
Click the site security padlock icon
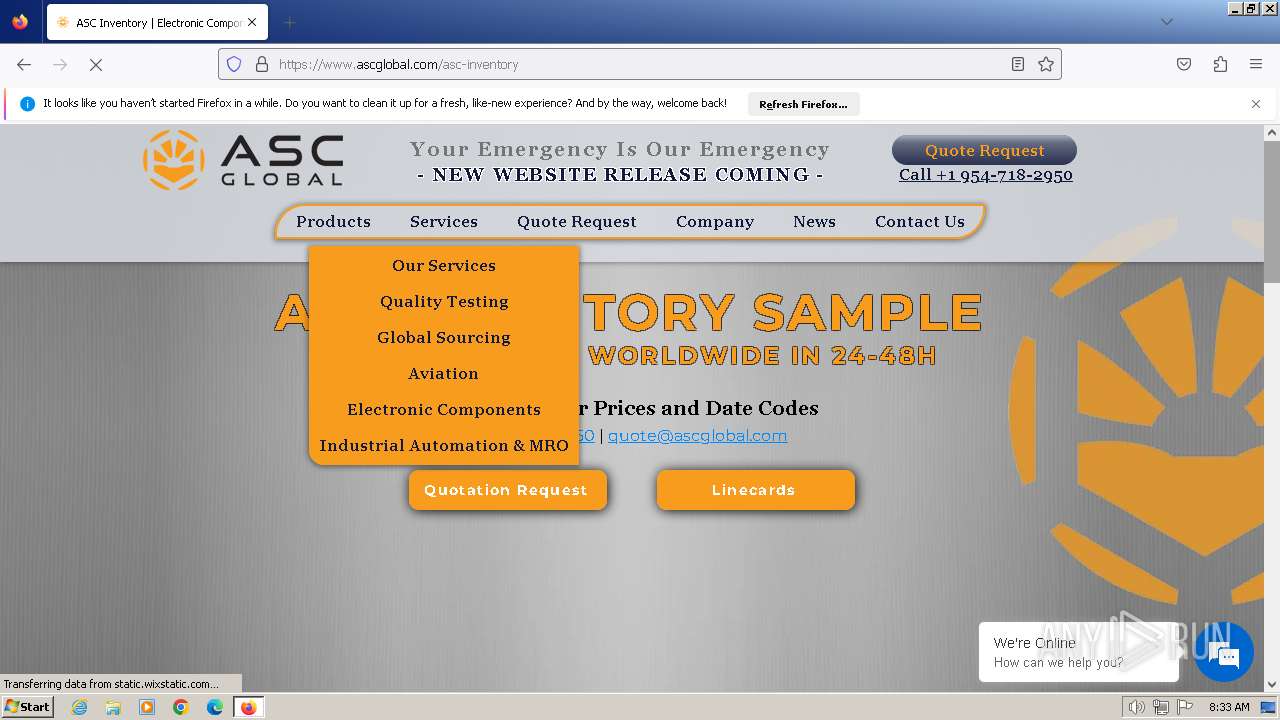262,64
